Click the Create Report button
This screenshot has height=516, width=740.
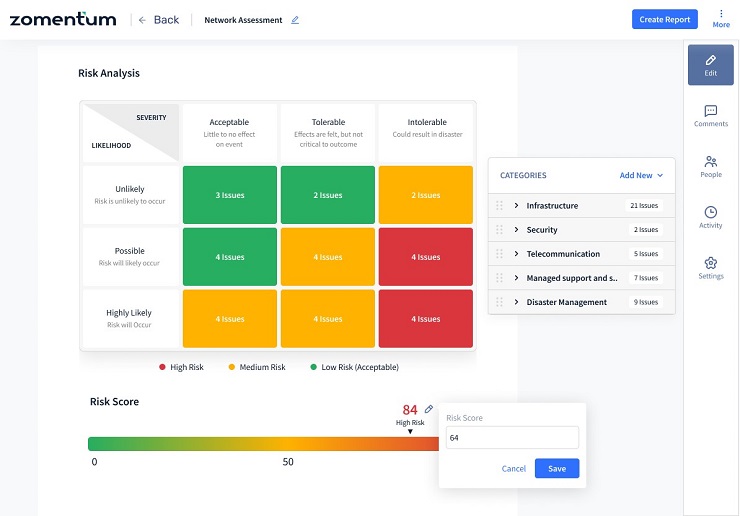(664, 19)
